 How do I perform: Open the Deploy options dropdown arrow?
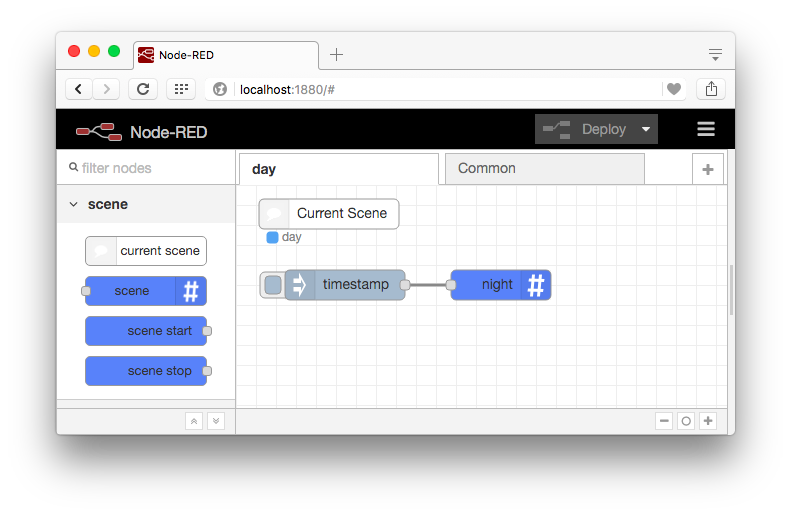646,129
